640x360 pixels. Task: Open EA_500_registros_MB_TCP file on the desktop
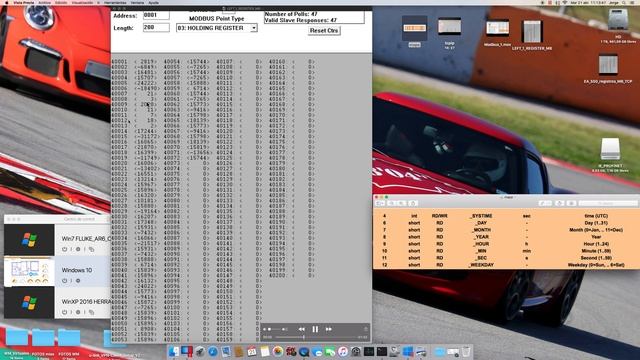(x=608, y=65)
